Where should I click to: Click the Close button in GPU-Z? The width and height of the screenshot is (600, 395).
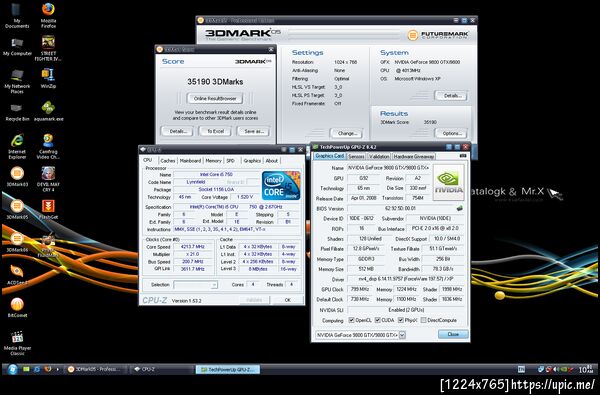[x=453, y=334]
